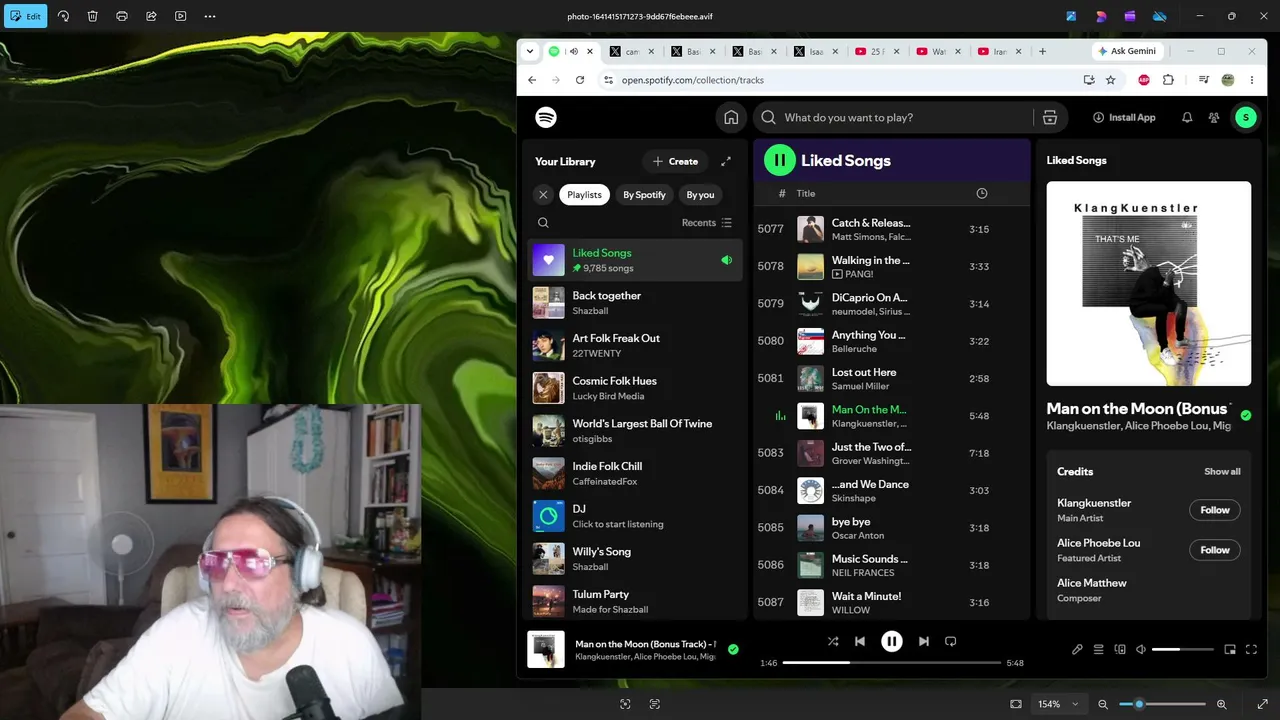Toggle the By you filter chip

coord(700,195)
